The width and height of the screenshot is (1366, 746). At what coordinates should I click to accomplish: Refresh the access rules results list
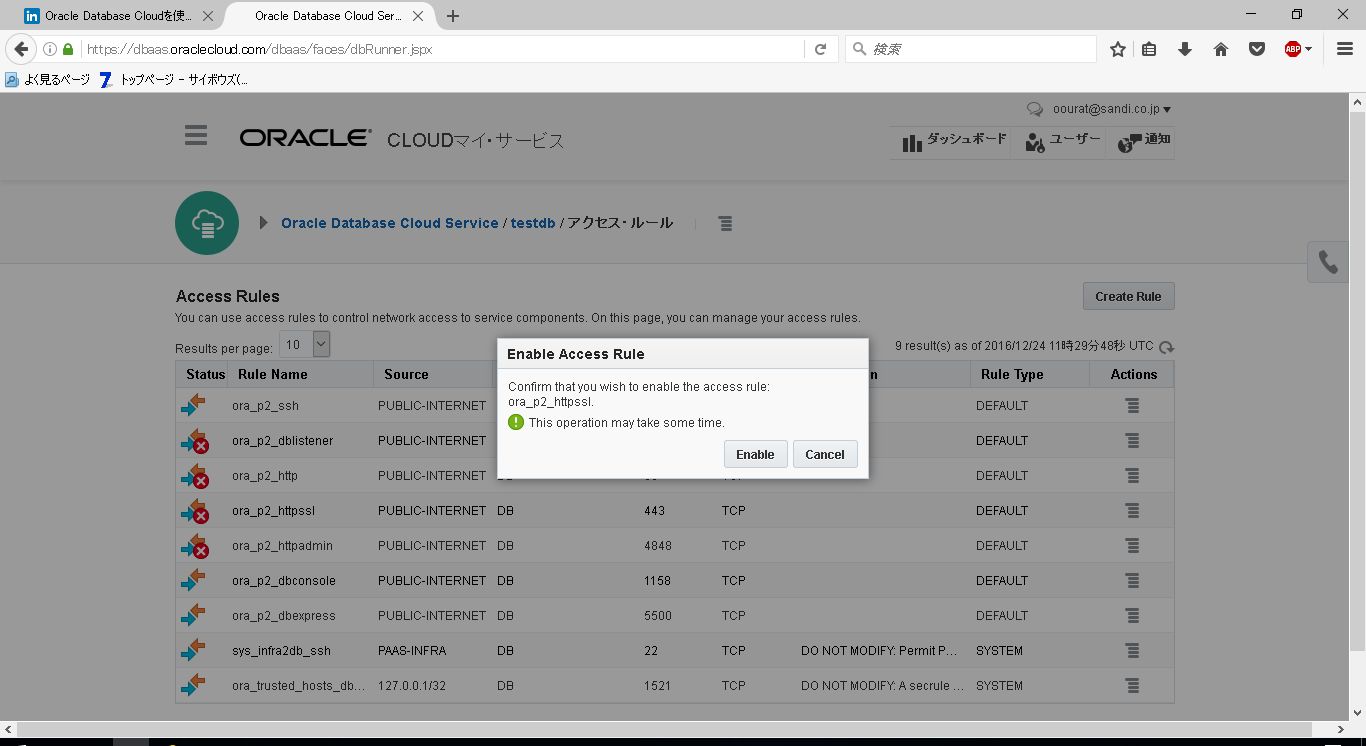(1166, 347)
